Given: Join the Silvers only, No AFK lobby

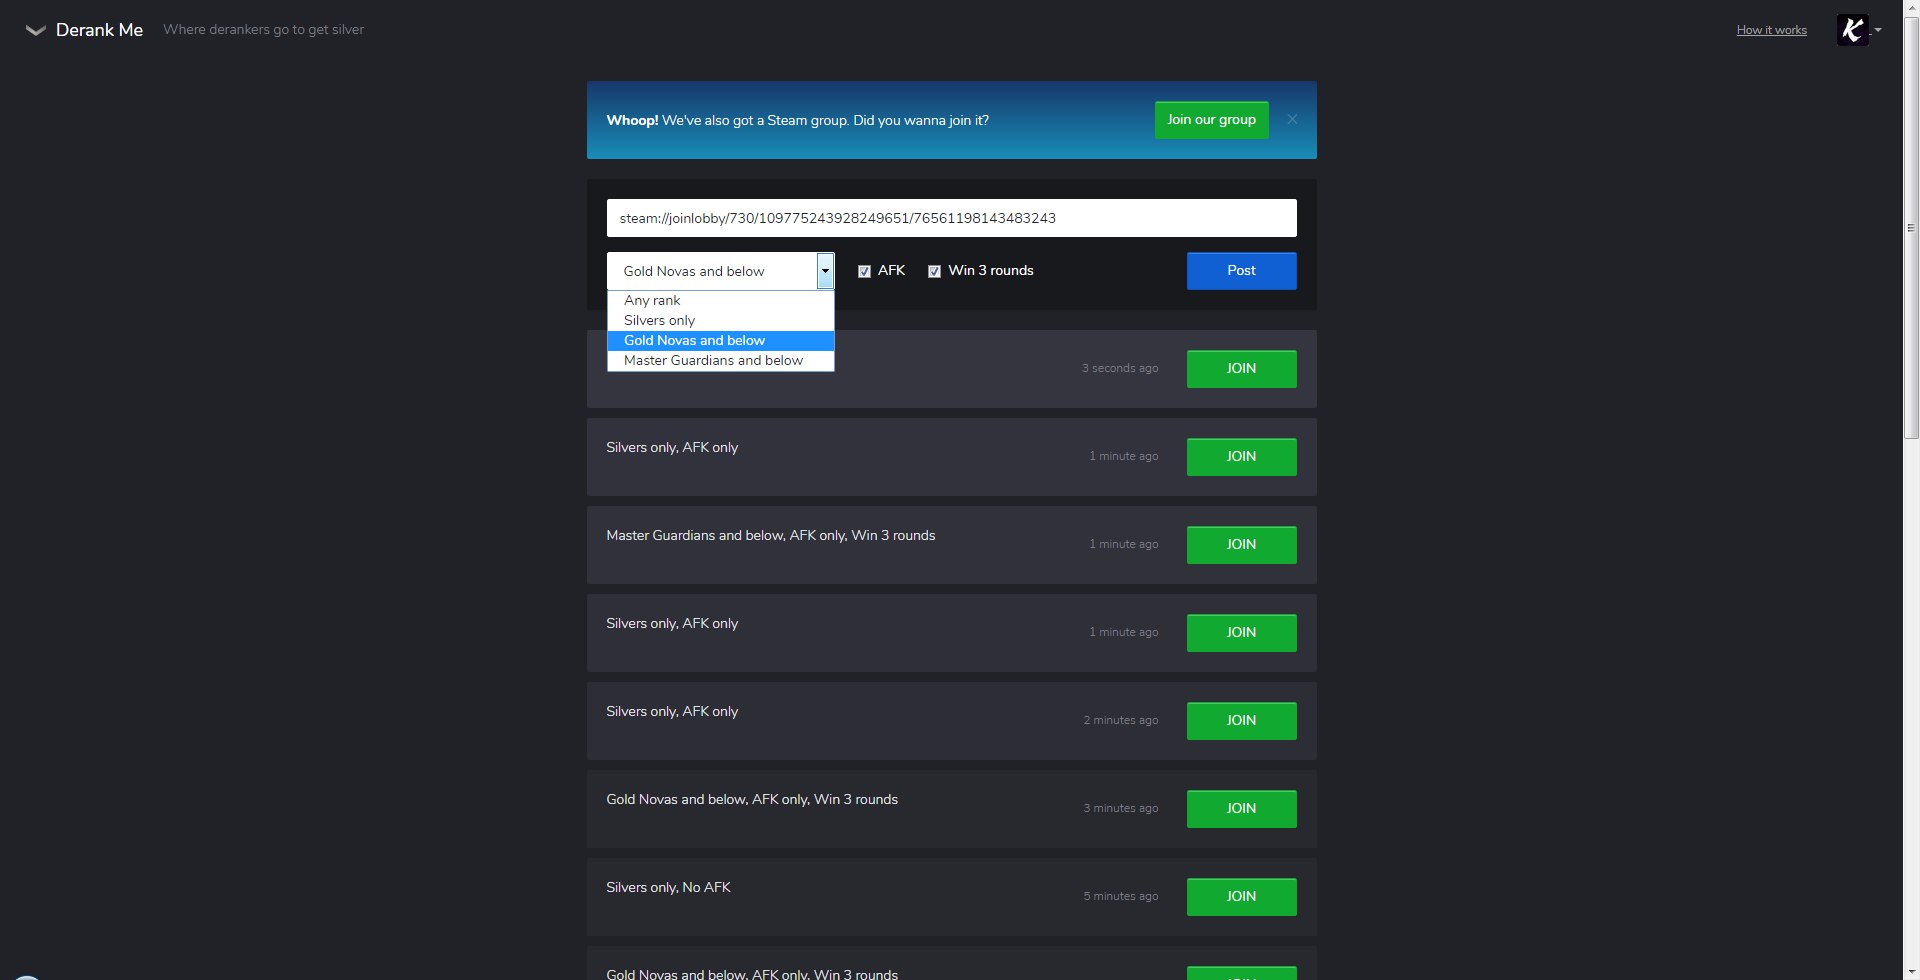Looking at the screenshot, I should 1241,897.
